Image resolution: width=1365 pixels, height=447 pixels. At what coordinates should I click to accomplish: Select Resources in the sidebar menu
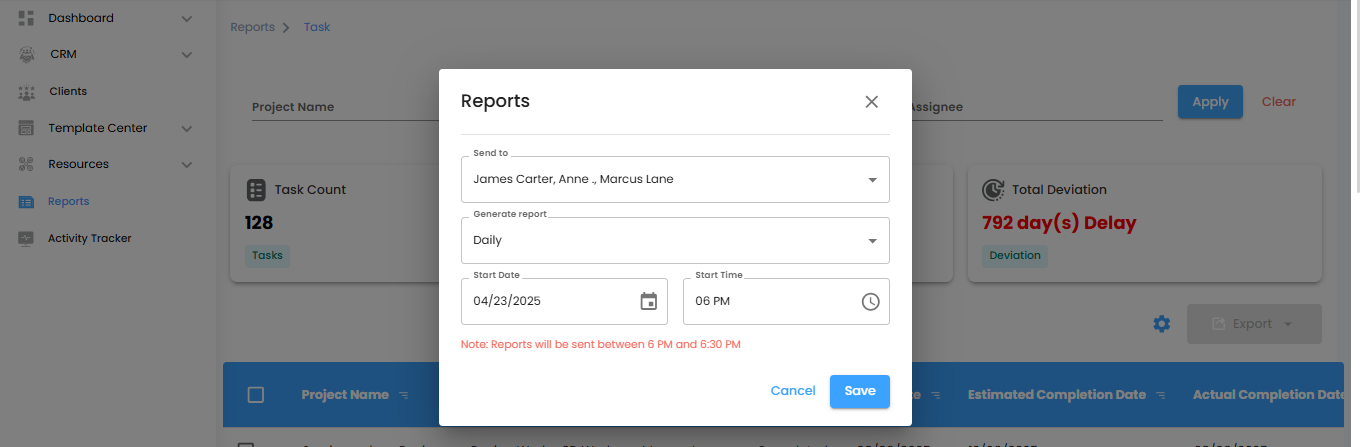coord(78,164)
